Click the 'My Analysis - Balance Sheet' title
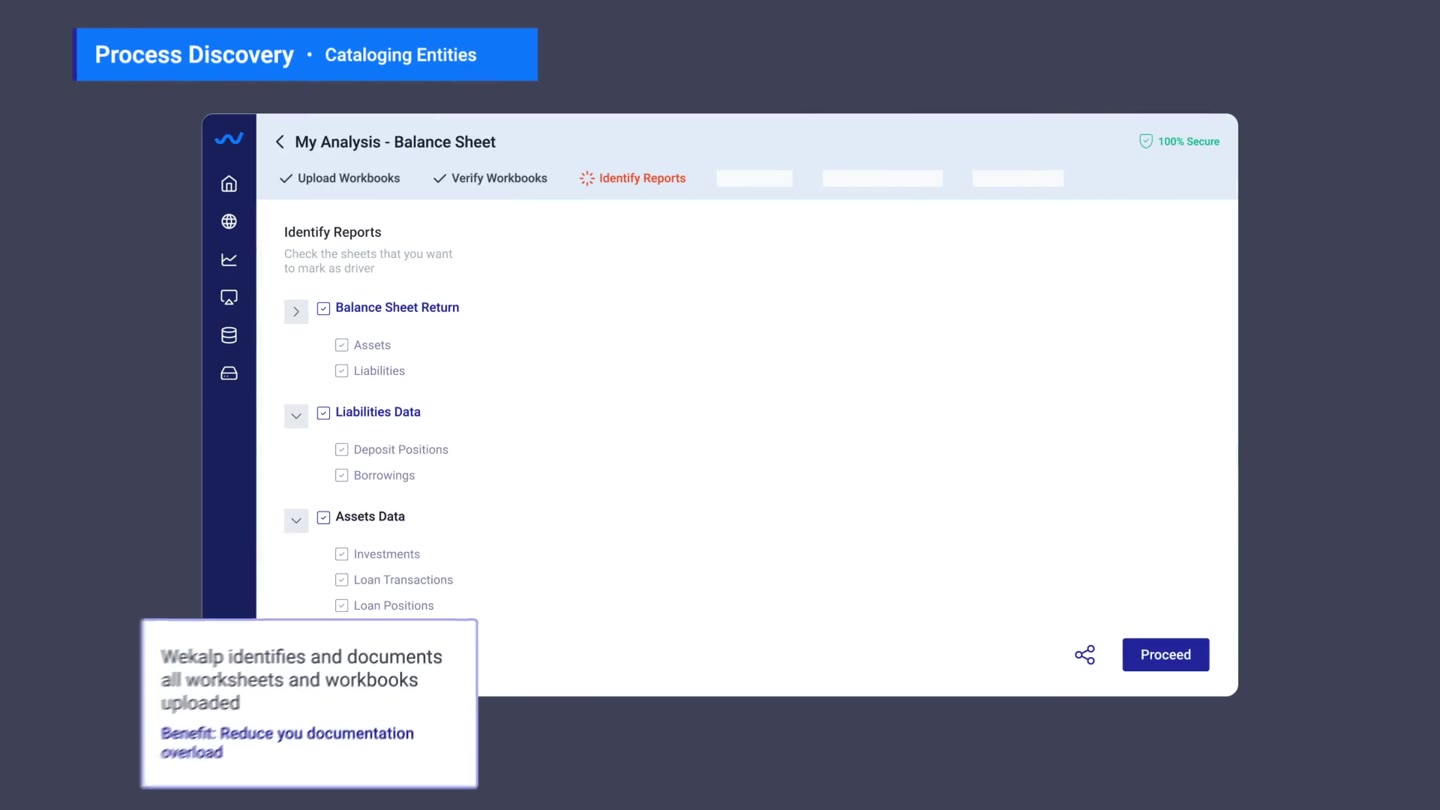 click(395, 142)
